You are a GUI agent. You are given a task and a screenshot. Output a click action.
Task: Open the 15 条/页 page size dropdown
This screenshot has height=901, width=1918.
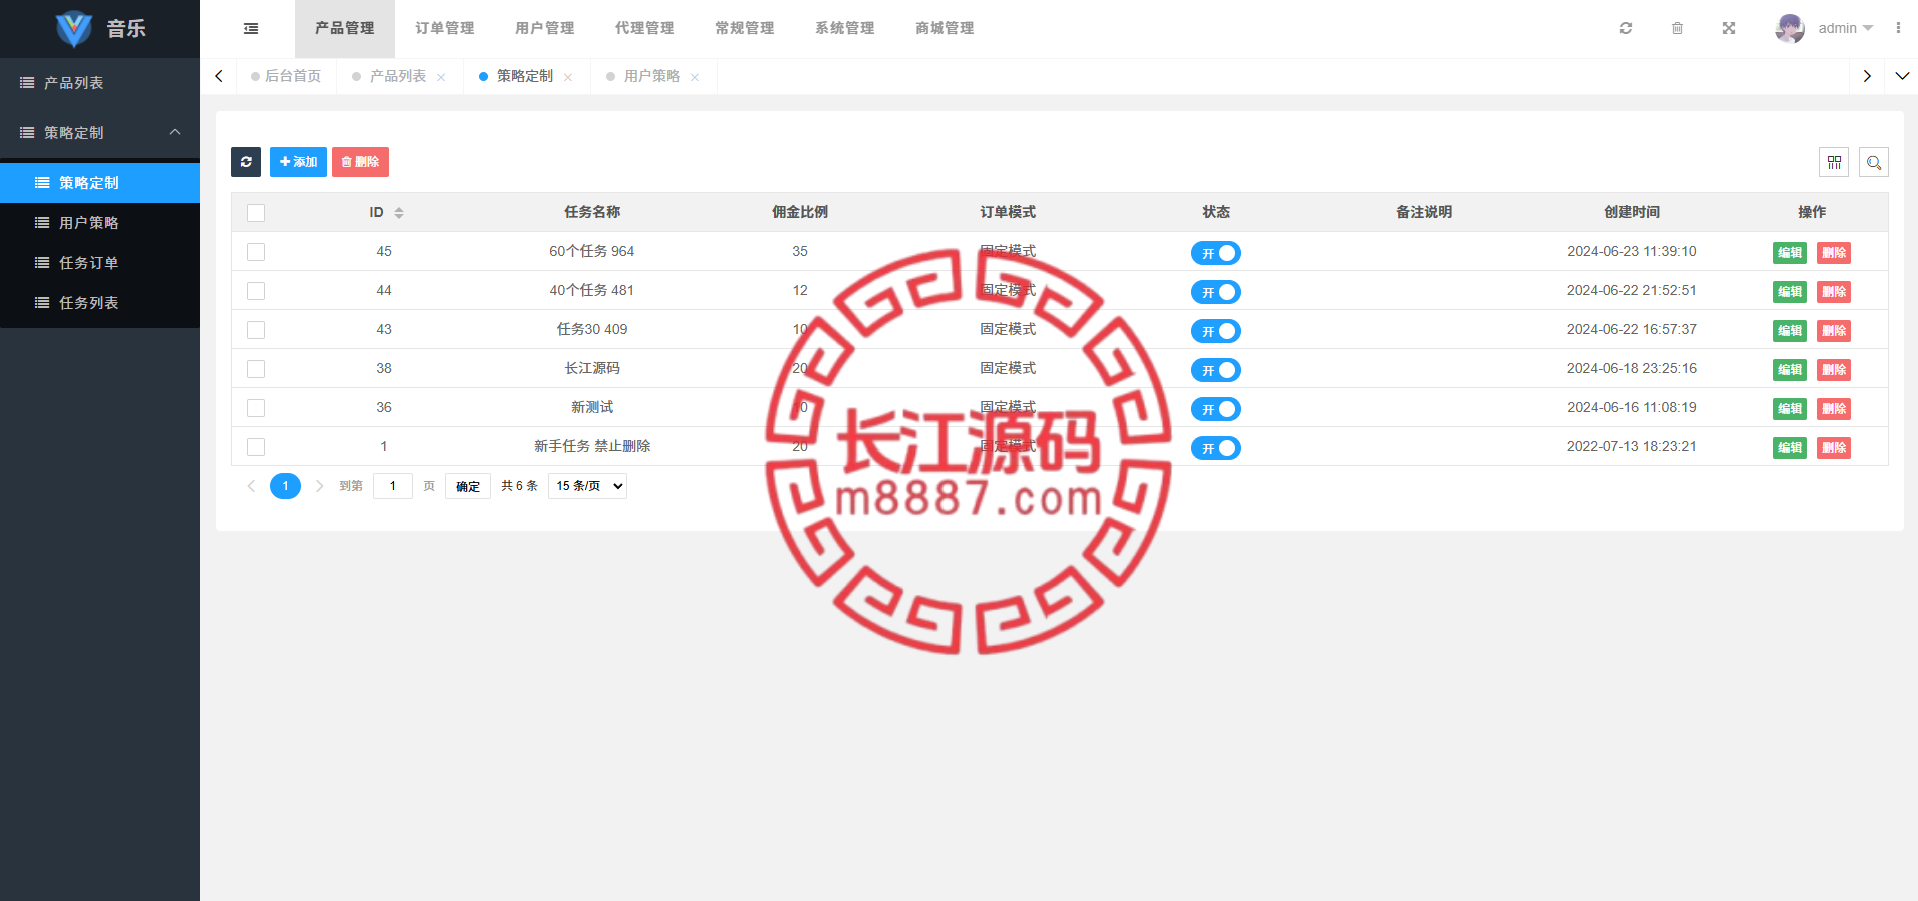[x=587, y=486]
